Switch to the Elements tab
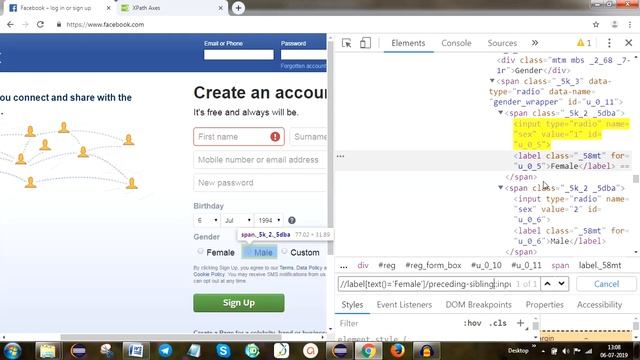Viewport: 640px width, 360px height. [x=408, y=43]
